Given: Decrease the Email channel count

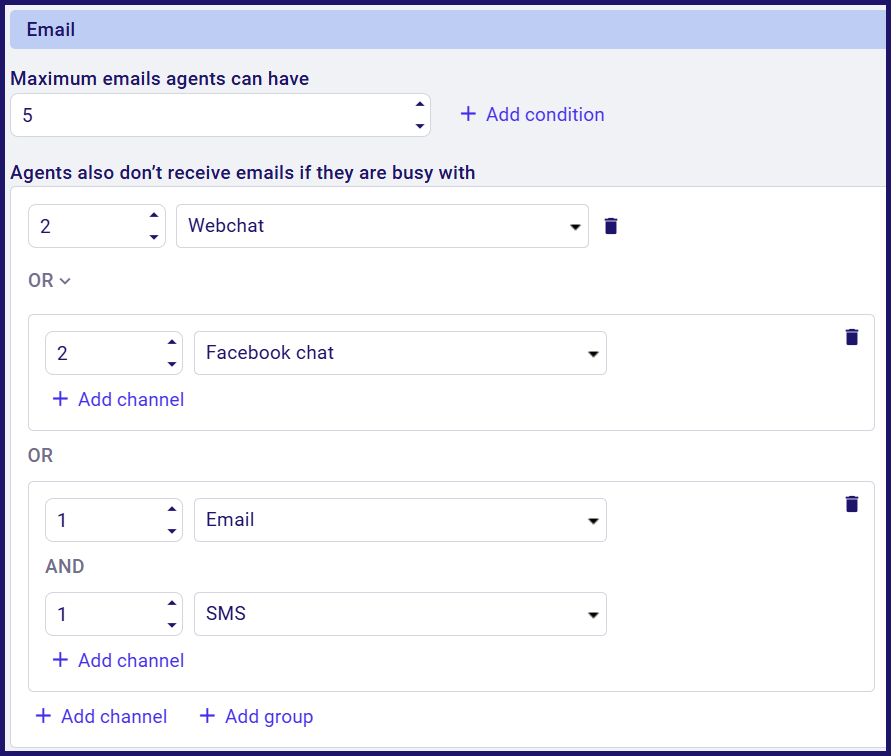Looking at the screenshot, I should (x=171, y=530).
